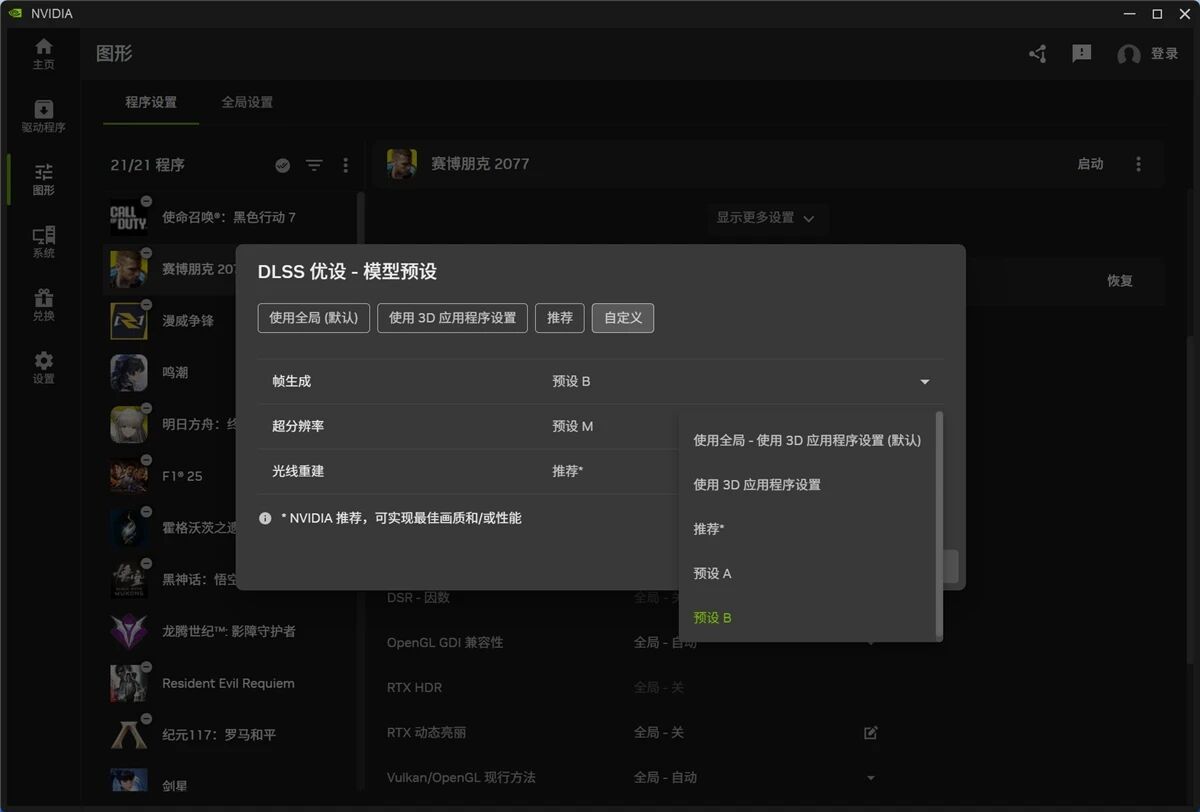1200x812 pixels.
Task: Remove 漫威争锋 via its minus badge
Action: [x=147, y=304]
